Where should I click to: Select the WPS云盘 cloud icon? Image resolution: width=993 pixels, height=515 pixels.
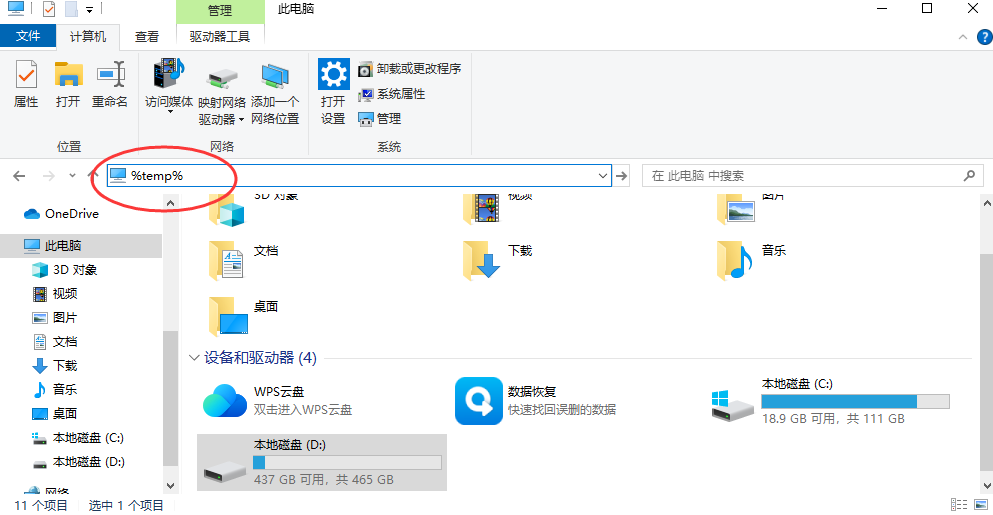coord(225,402)
